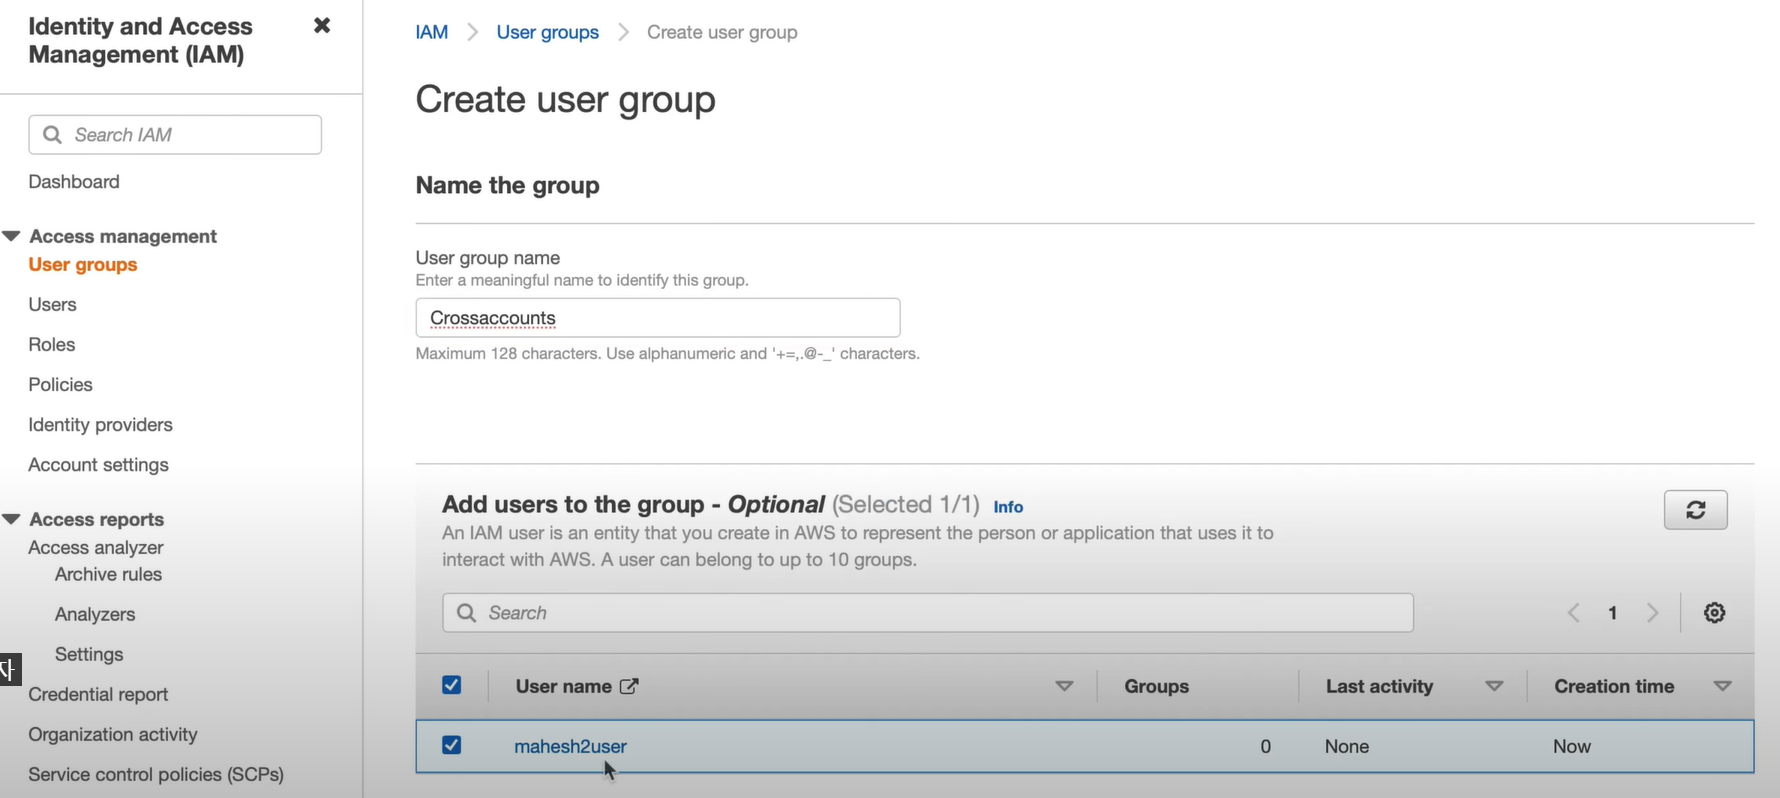
Task: Collapse the Access reports section
Action: [x=12, y=519]
